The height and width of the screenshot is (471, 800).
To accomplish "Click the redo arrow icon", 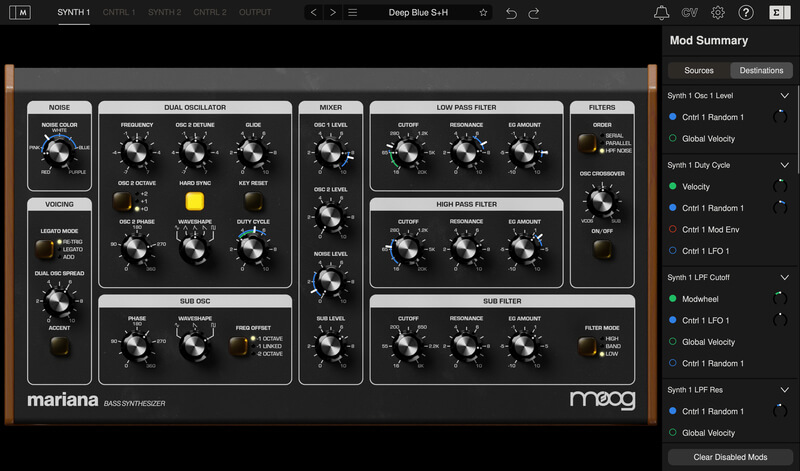I will click(534, 13).
